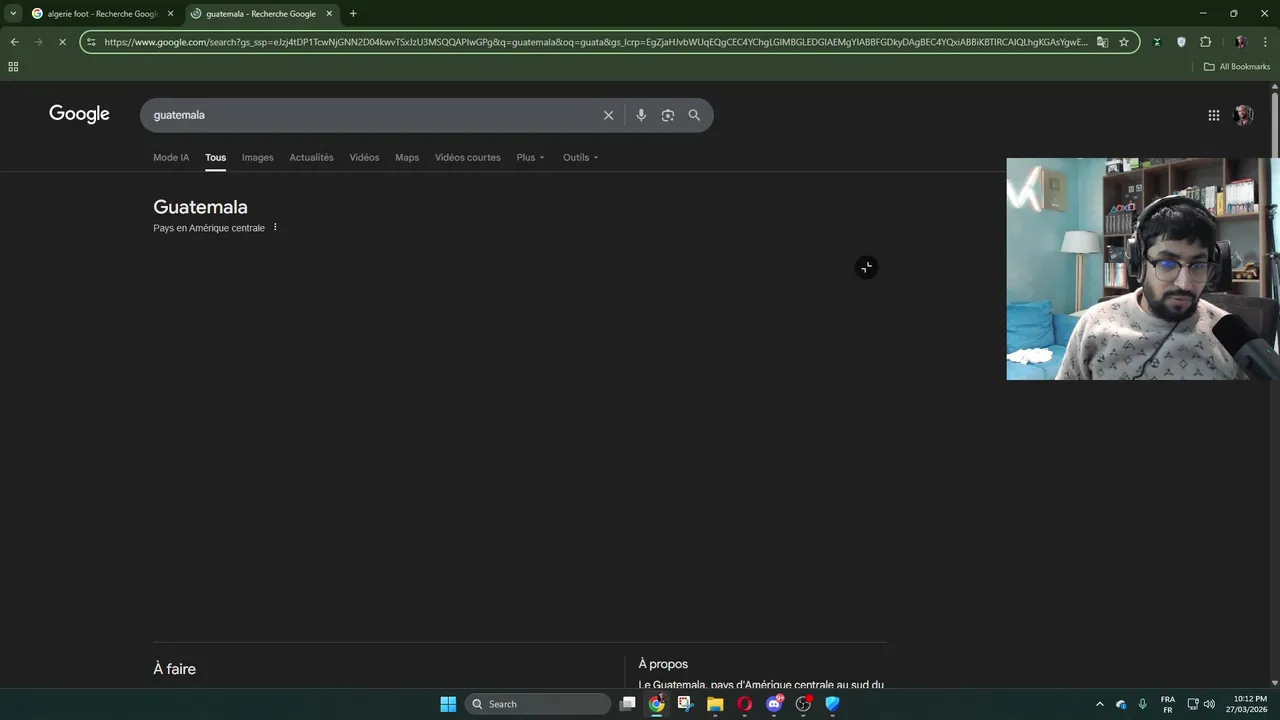Click the Google logo
1280x720 pixels.
(x=79, y=114)
